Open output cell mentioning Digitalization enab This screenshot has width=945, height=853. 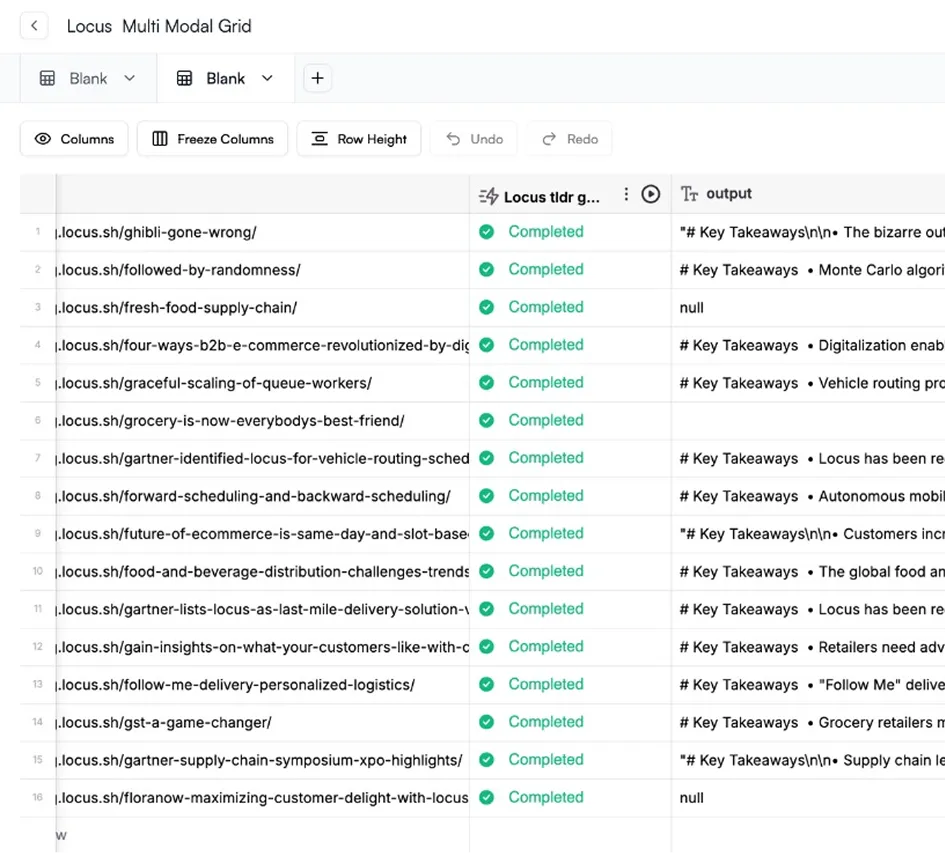(808, 345)
